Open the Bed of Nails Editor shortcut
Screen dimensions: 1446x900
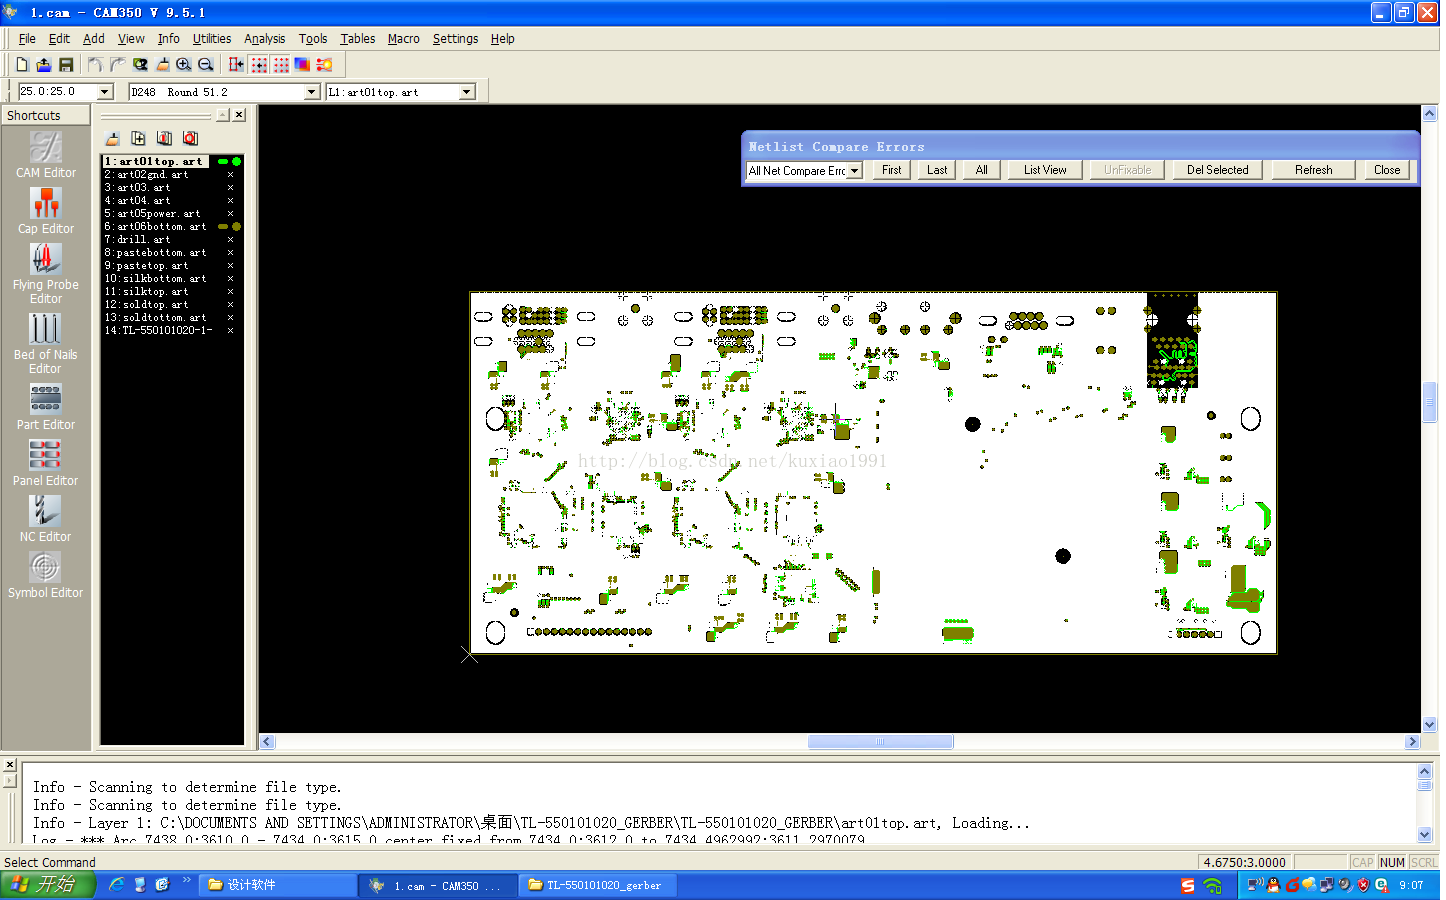click(x=45, y=343)
